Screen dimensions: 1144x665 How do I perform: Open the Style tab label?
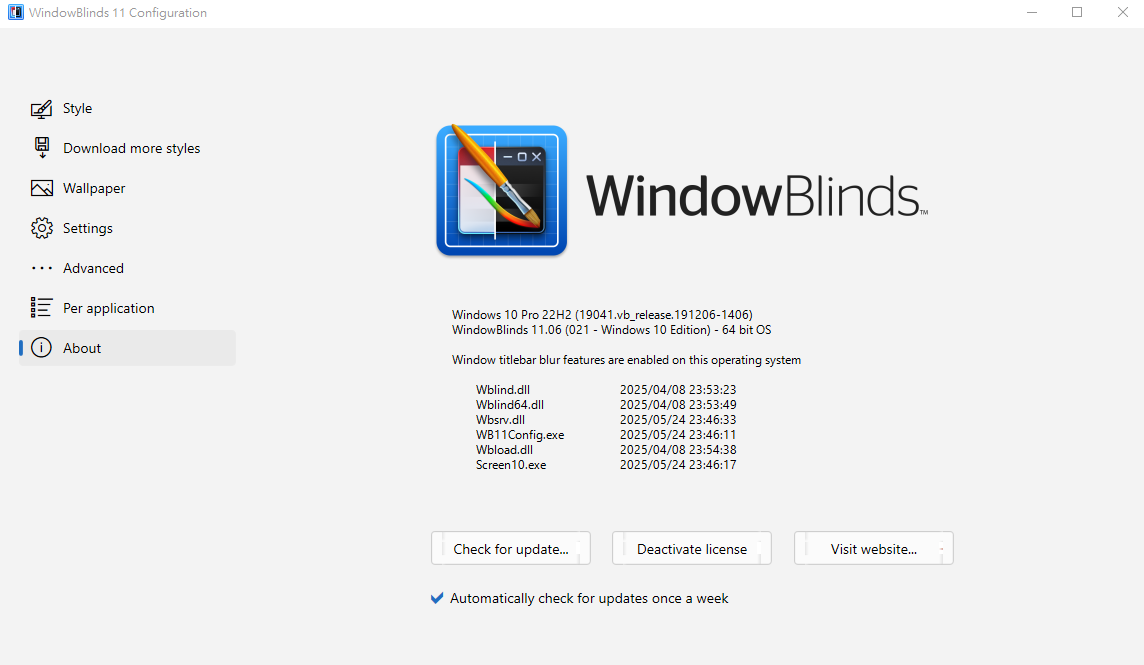click(x=77, y=109)
